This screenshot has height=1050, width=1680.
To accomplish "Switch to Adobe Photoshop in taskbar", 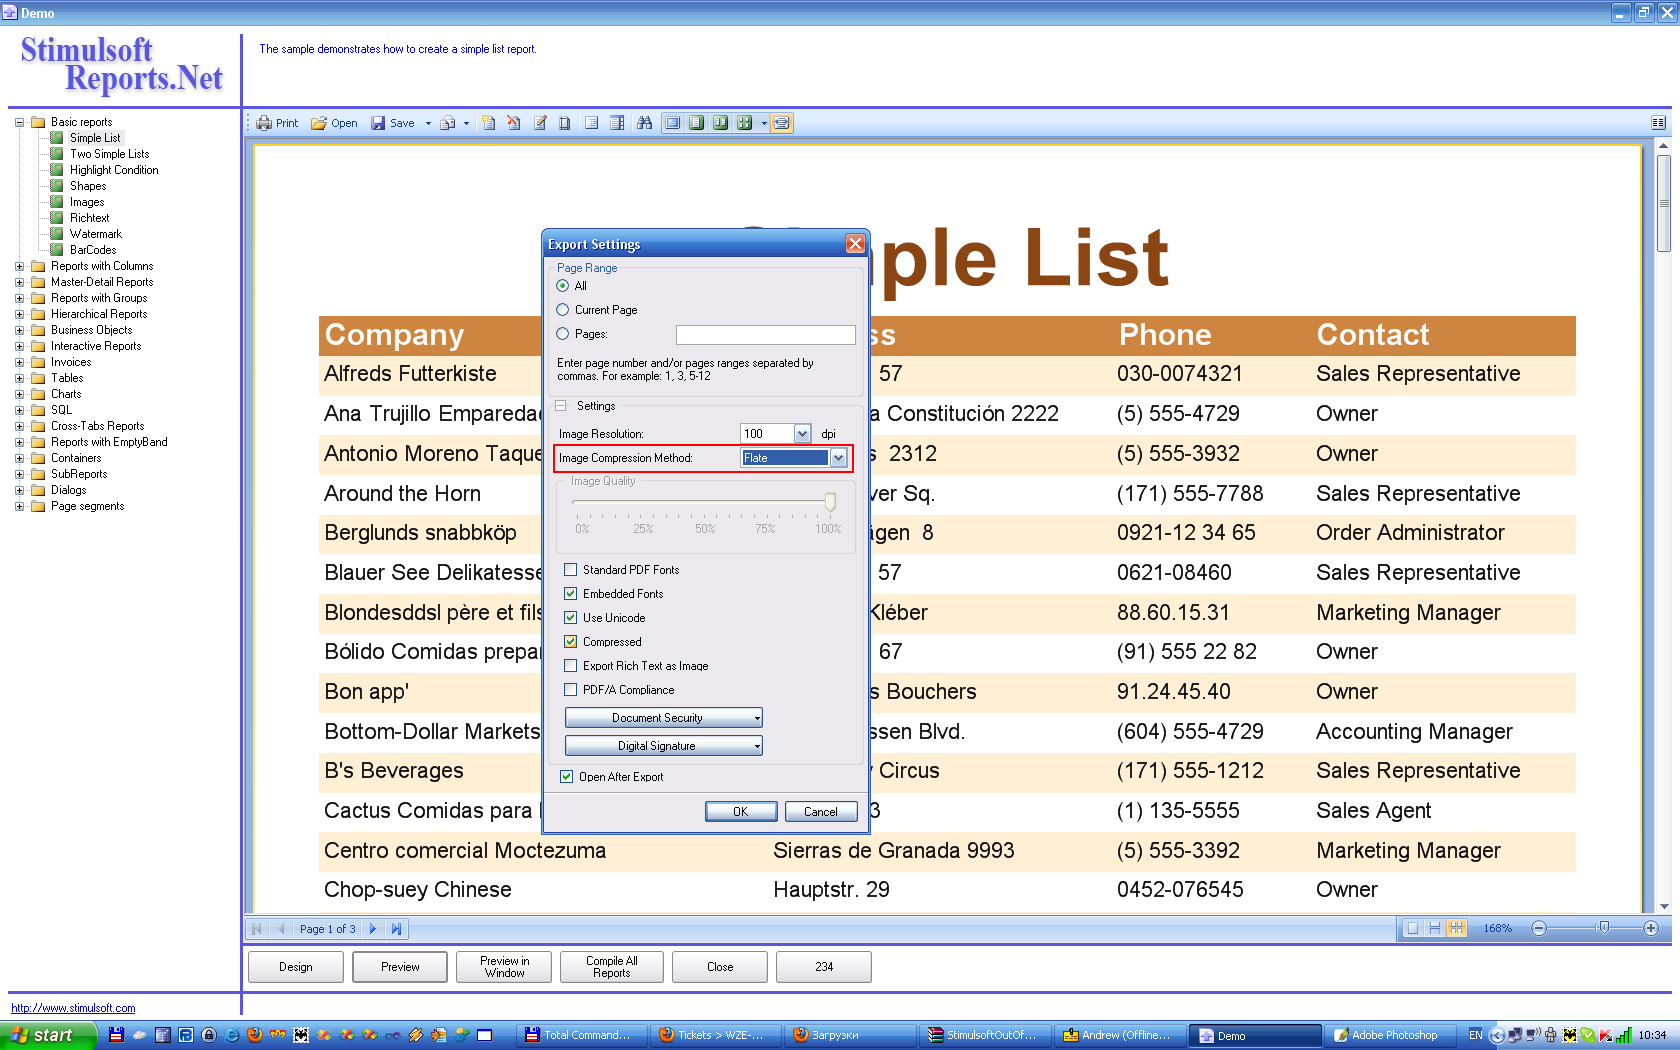I will pos(1393,1035).
